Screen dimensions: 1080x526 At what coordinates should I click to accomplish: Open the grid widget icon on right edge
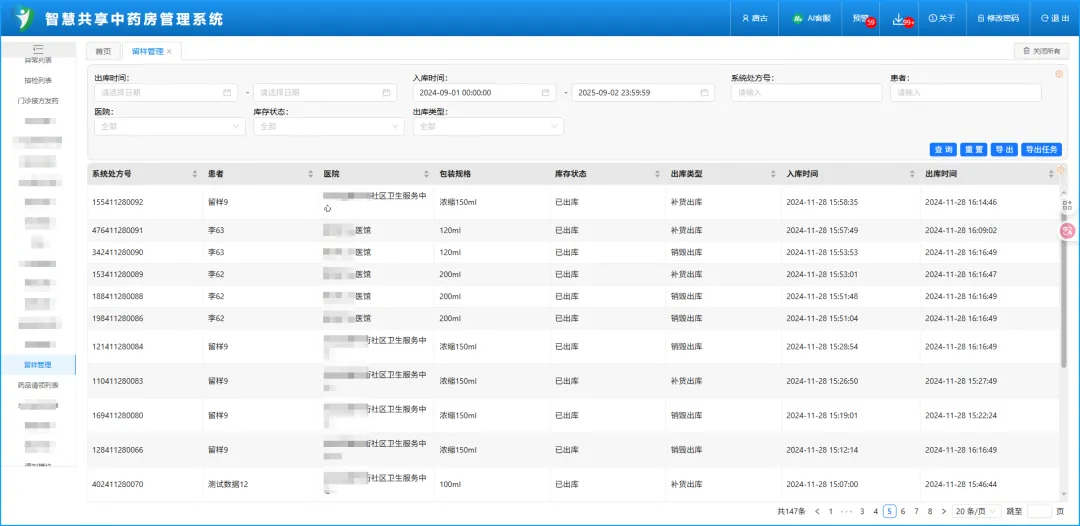1067,205
